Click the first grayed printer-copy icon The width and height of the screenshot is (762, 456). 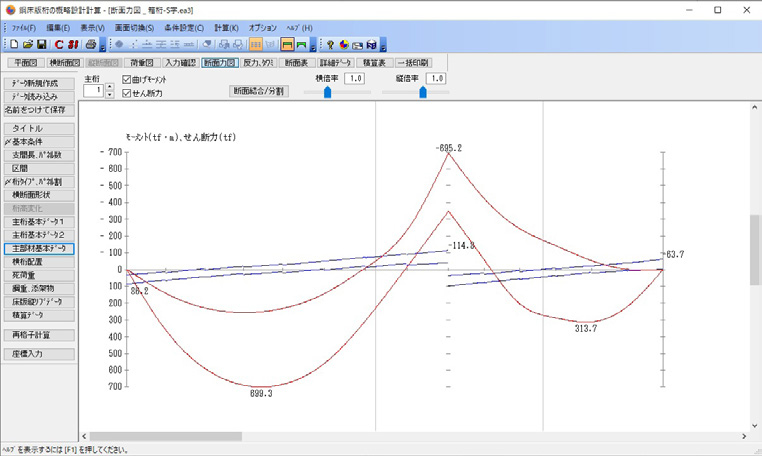pos(224,45)
